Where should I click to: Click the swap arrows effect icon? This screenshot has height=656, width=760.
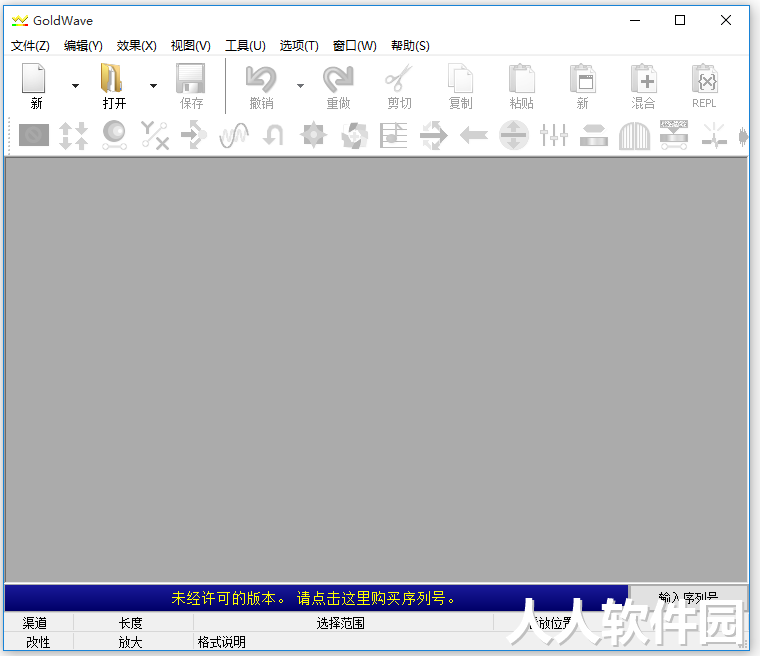click(434, 135)
